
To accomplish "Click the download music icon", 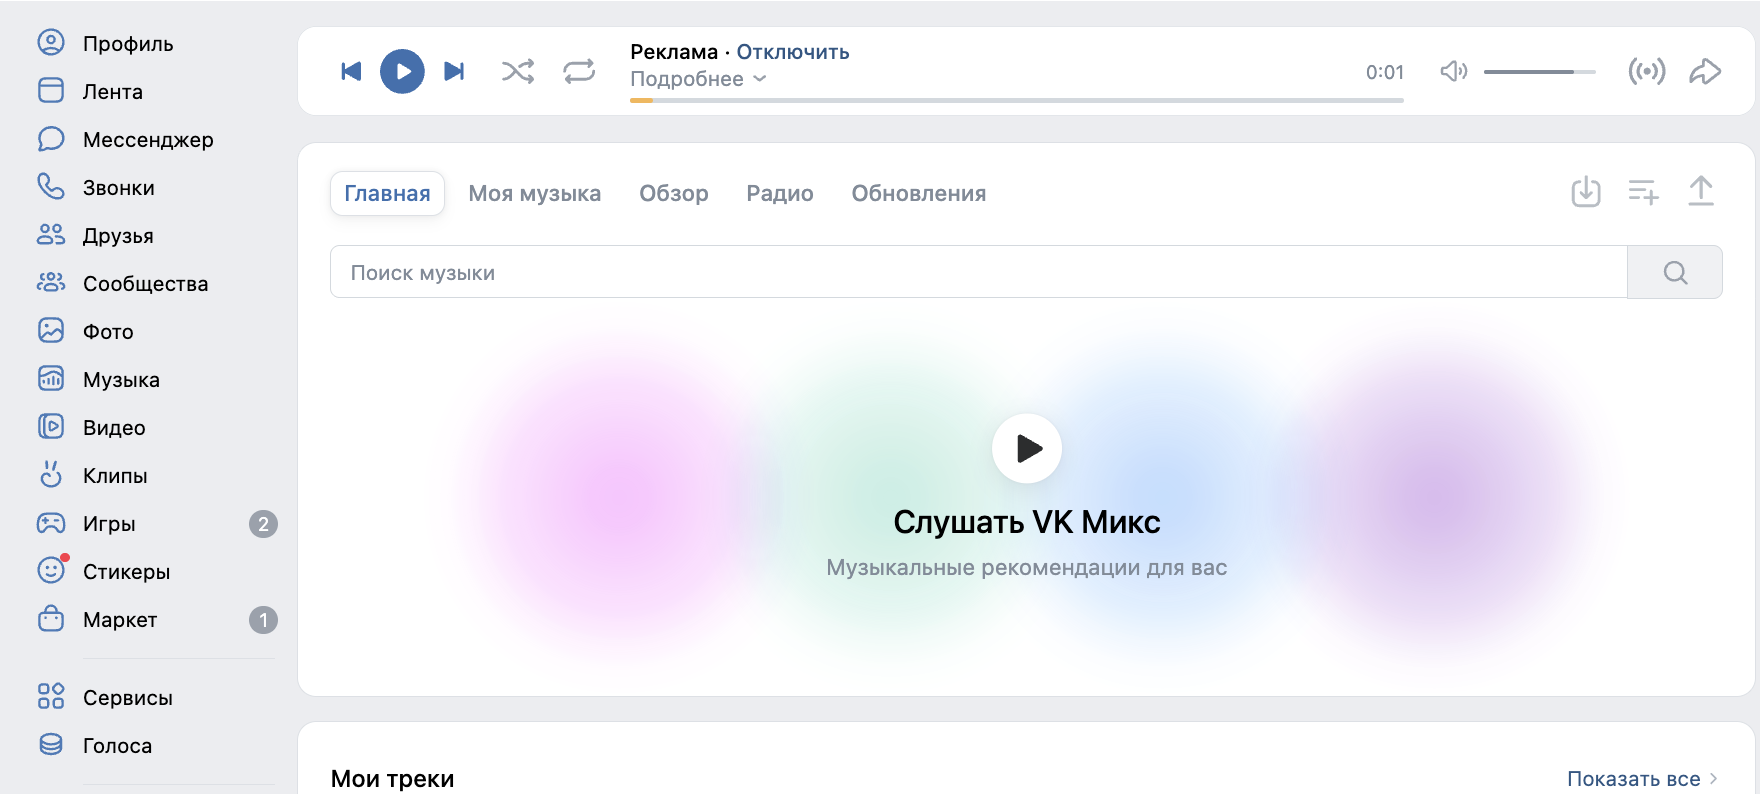I will 1586,191.
